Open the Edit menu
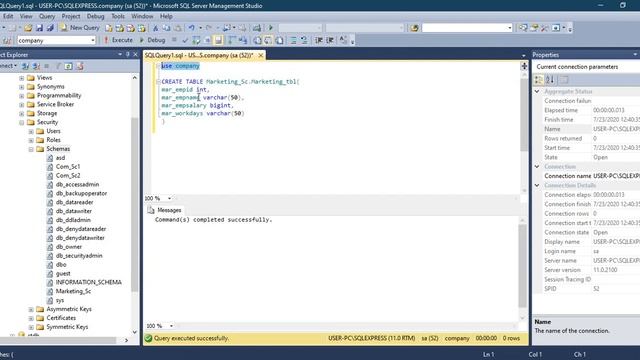The width and height of the screenshot is (640, 360). coord(8,16)
